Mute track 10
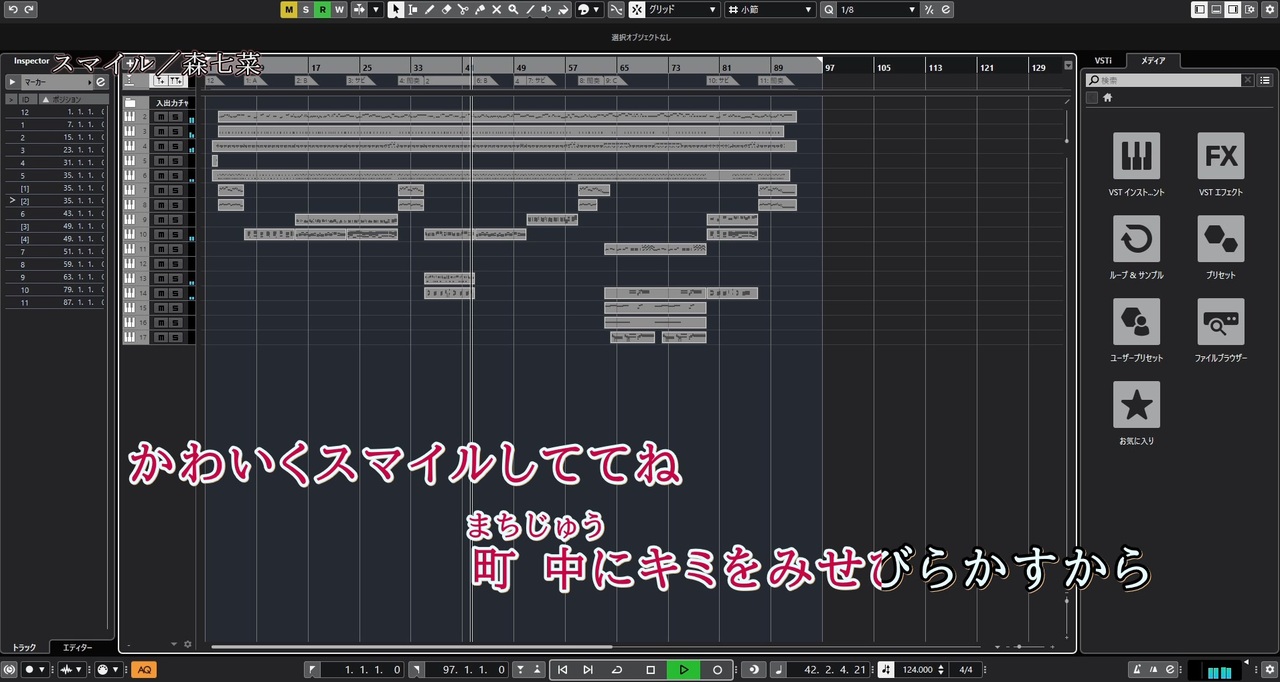 tap(160, 234)
